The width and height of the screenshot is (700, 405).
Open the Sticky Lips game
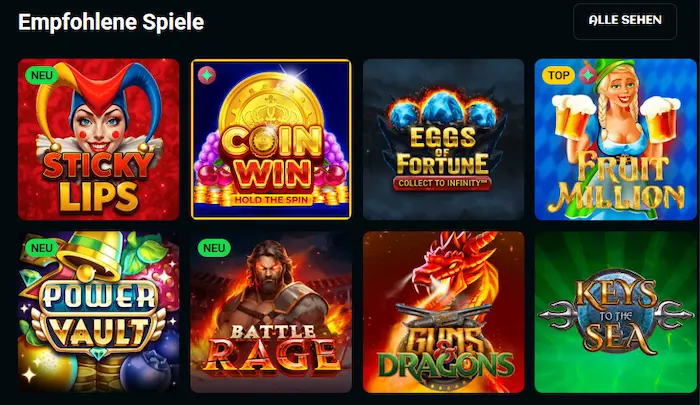click(x=99, y=139)
